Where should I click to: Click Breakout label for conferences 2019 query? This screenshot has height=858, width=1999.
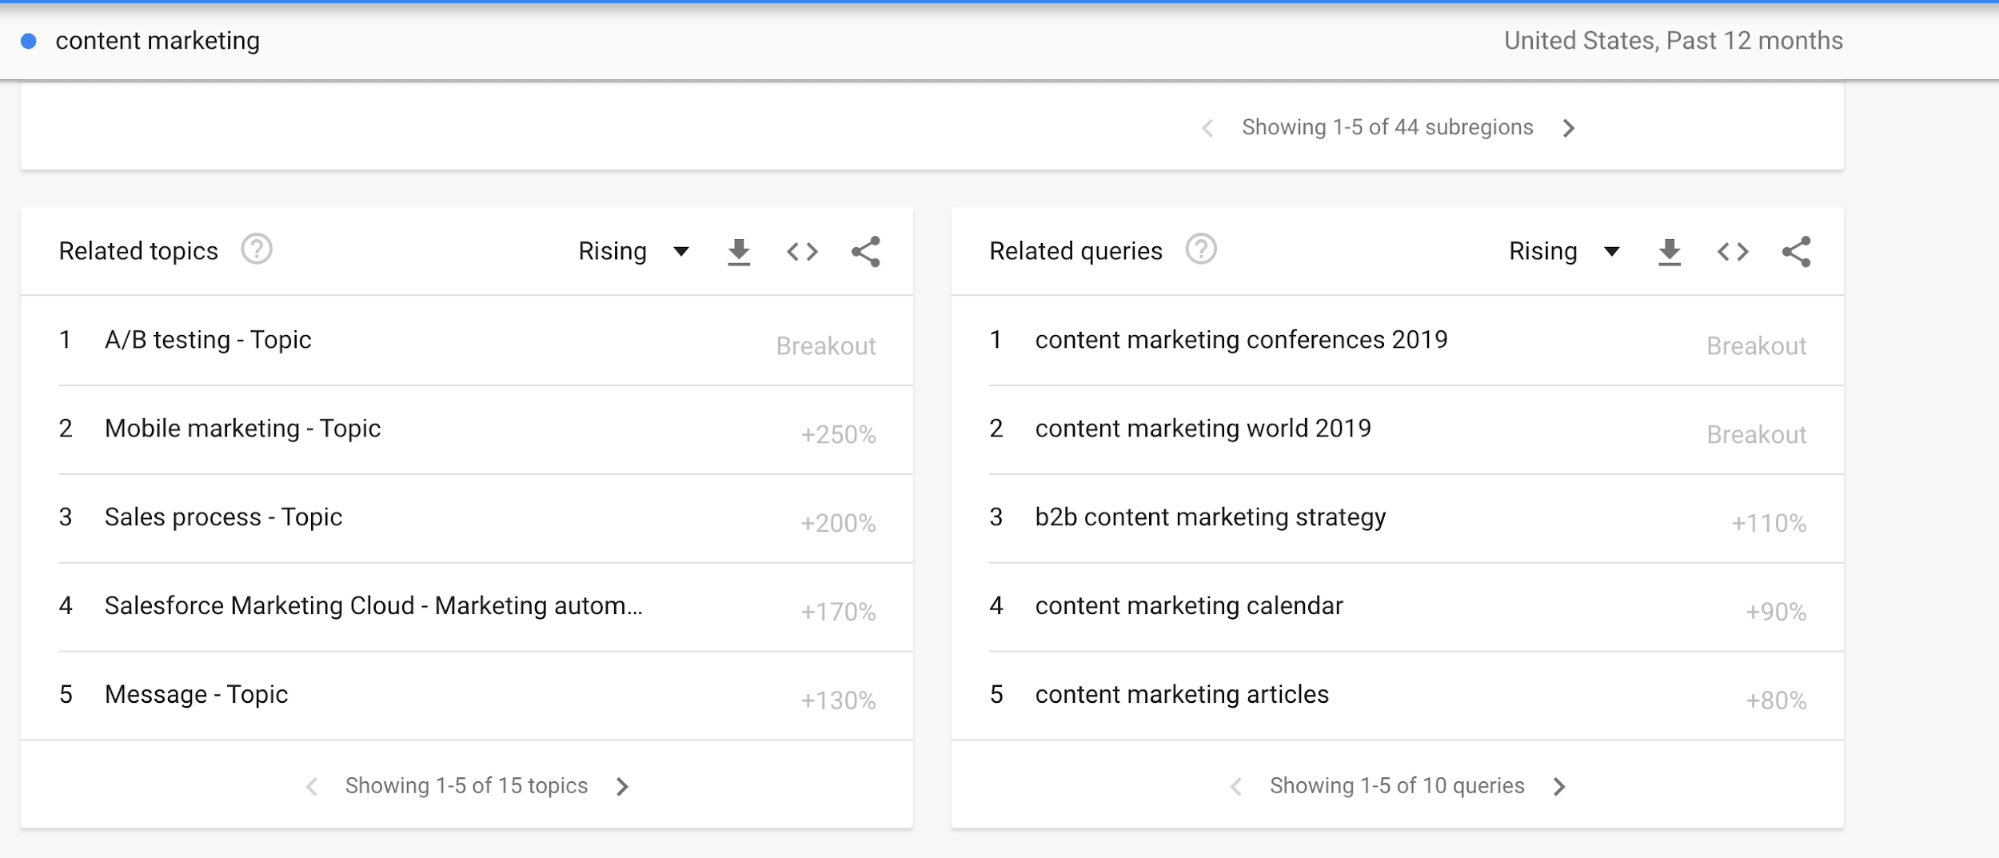[1756, 346]
